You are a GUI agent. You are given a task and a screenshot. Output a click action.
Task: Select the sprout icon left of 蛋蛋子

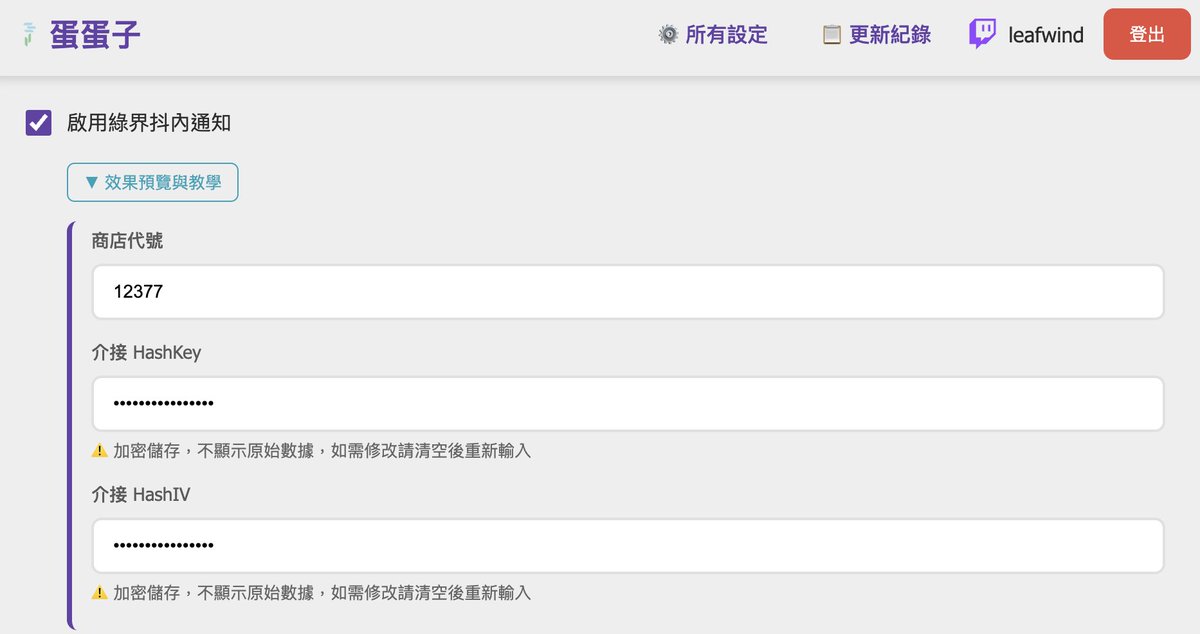pyautogui.click(x=28, y=33)
